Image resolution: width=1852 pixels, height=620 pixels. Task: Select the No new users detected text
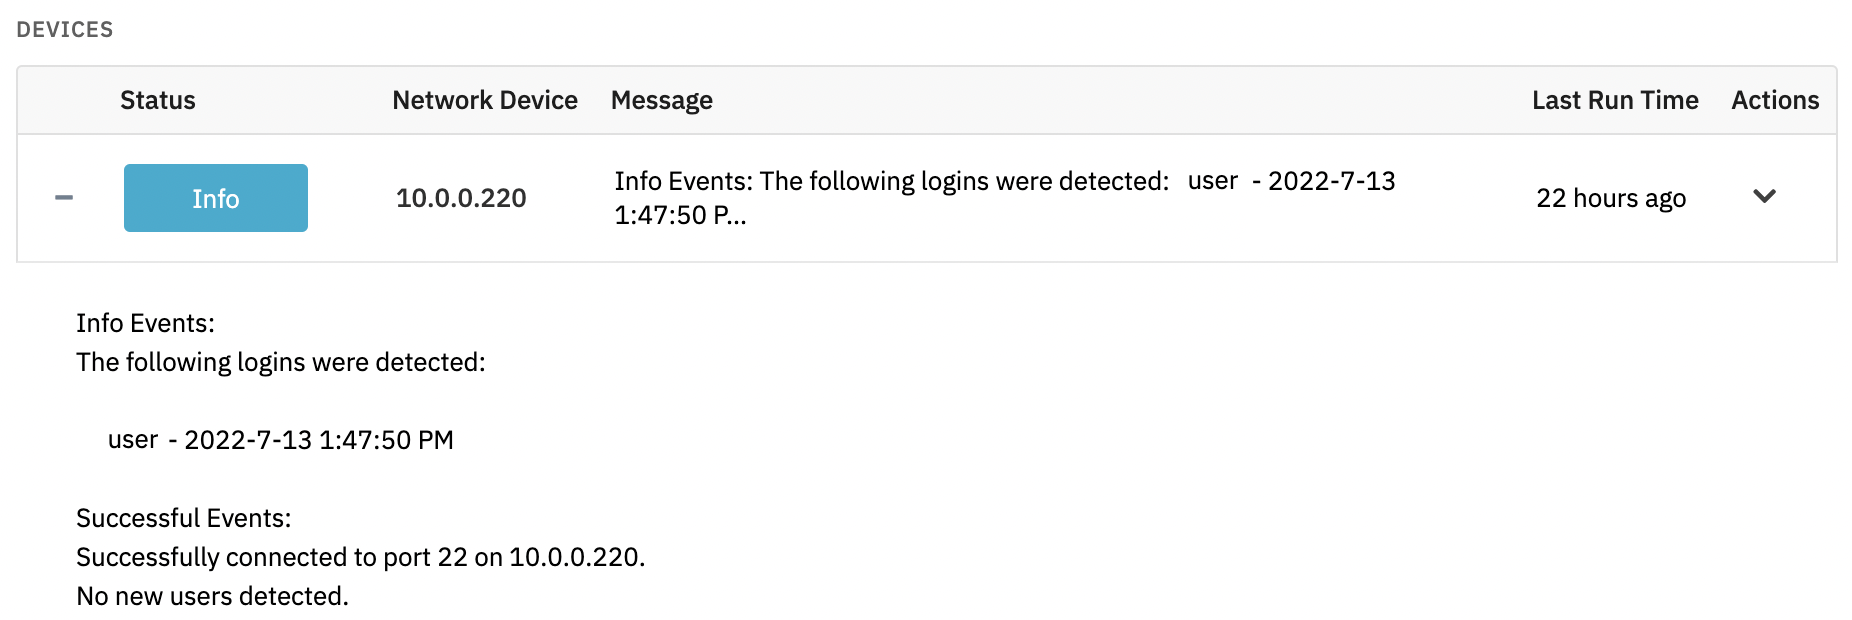point(212,596)
